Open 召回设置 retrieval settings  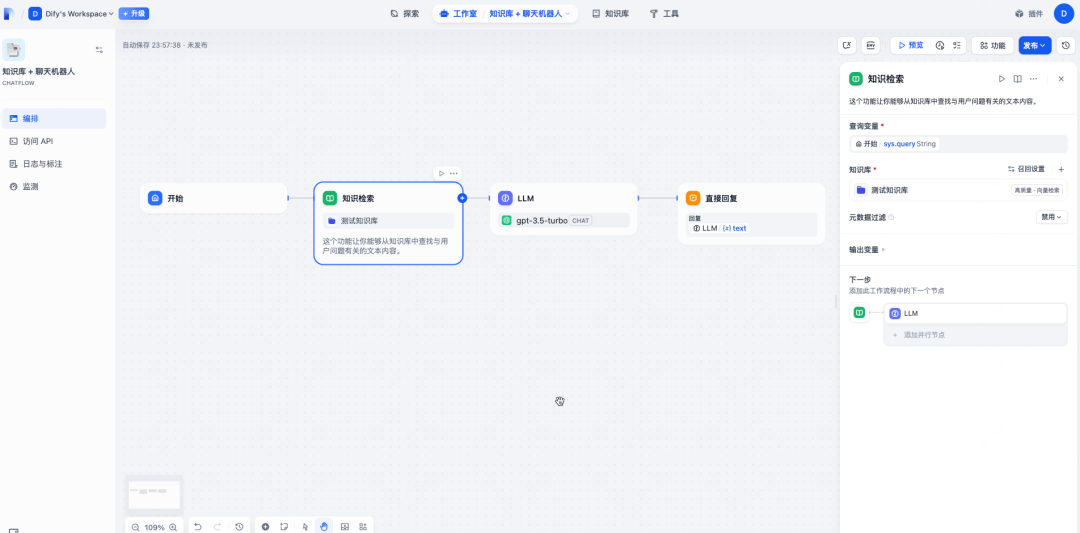click(x=1026, y=169)
